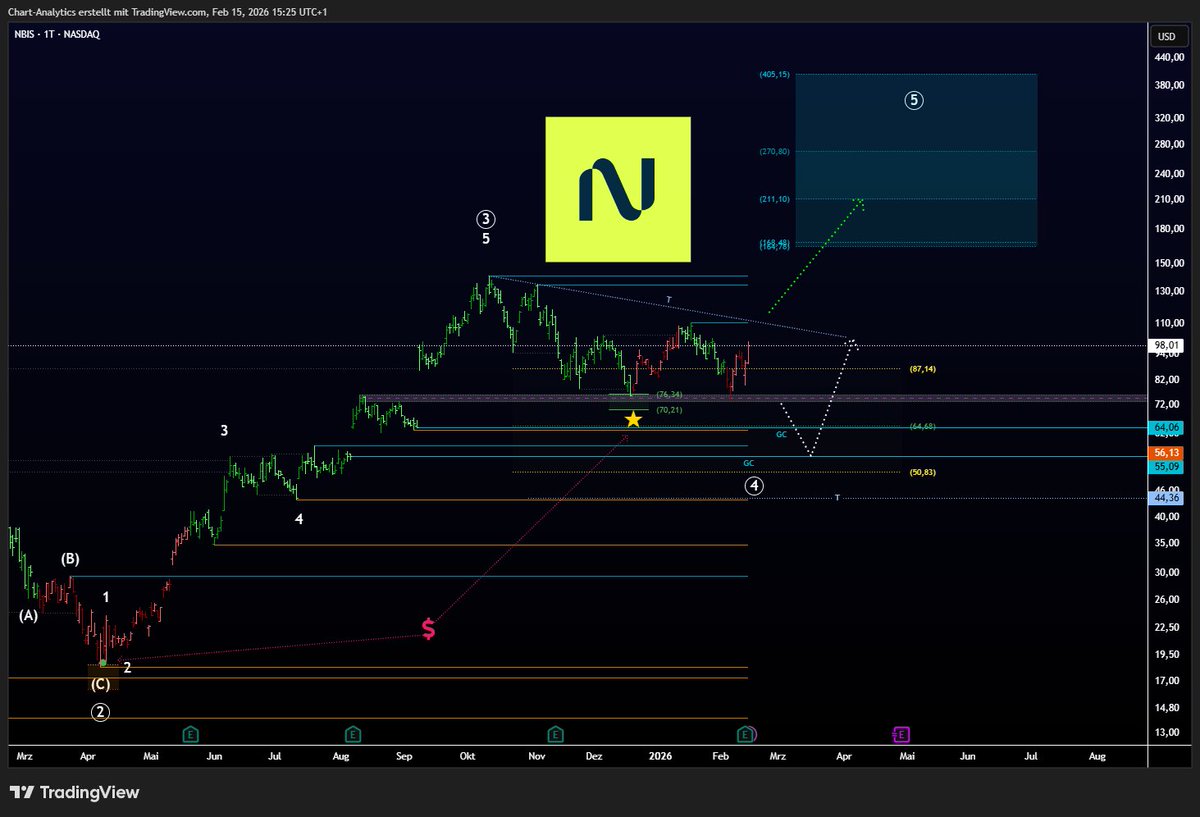The image size is (1200, 817).
Task: Click the Sep label on time axis
Action: tap(404, 757)
